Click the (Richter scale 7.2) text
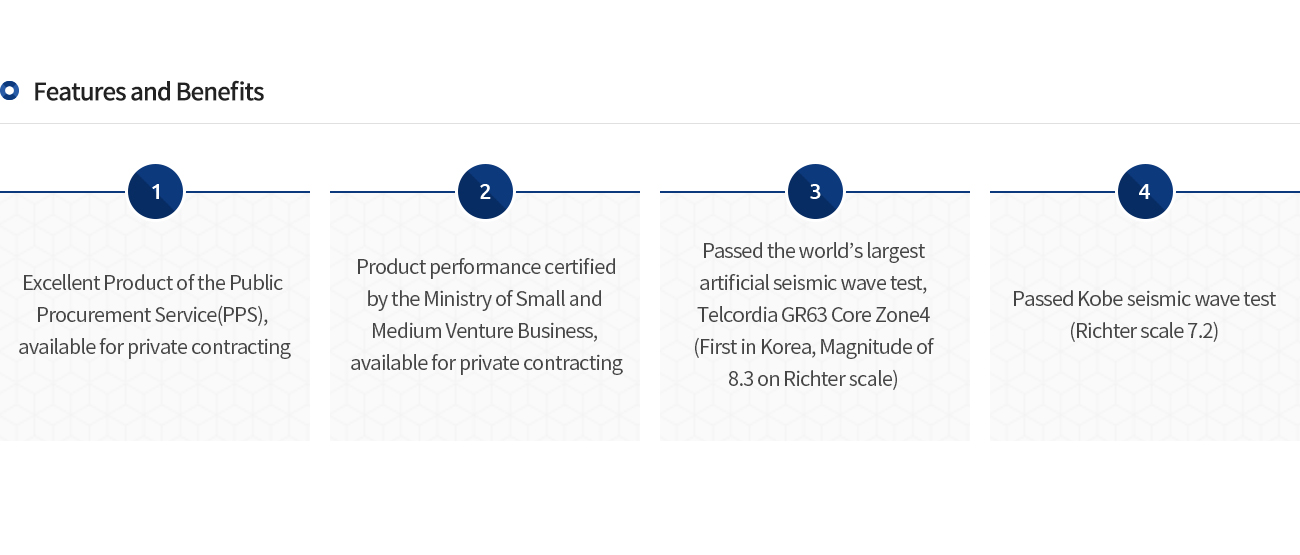 click(1144, 331)
